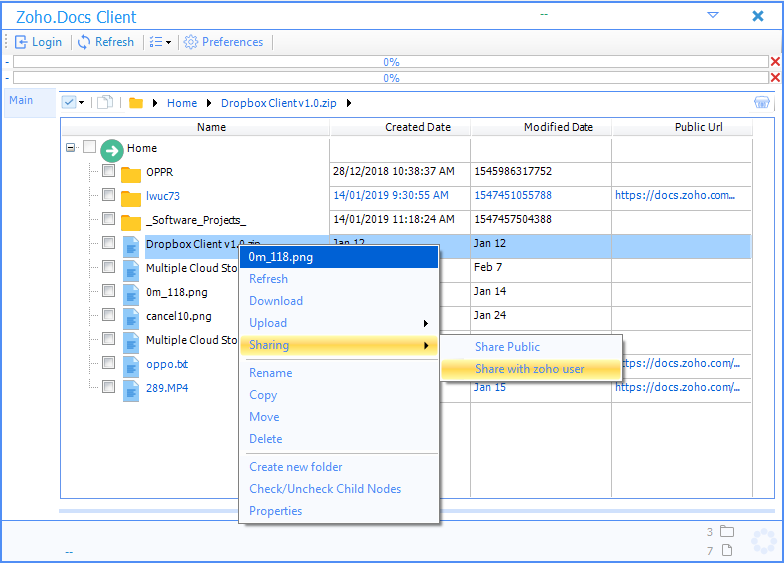Screen dimensions: 784x563
Task: Click the OPPR folder icon
Action: 130,174
